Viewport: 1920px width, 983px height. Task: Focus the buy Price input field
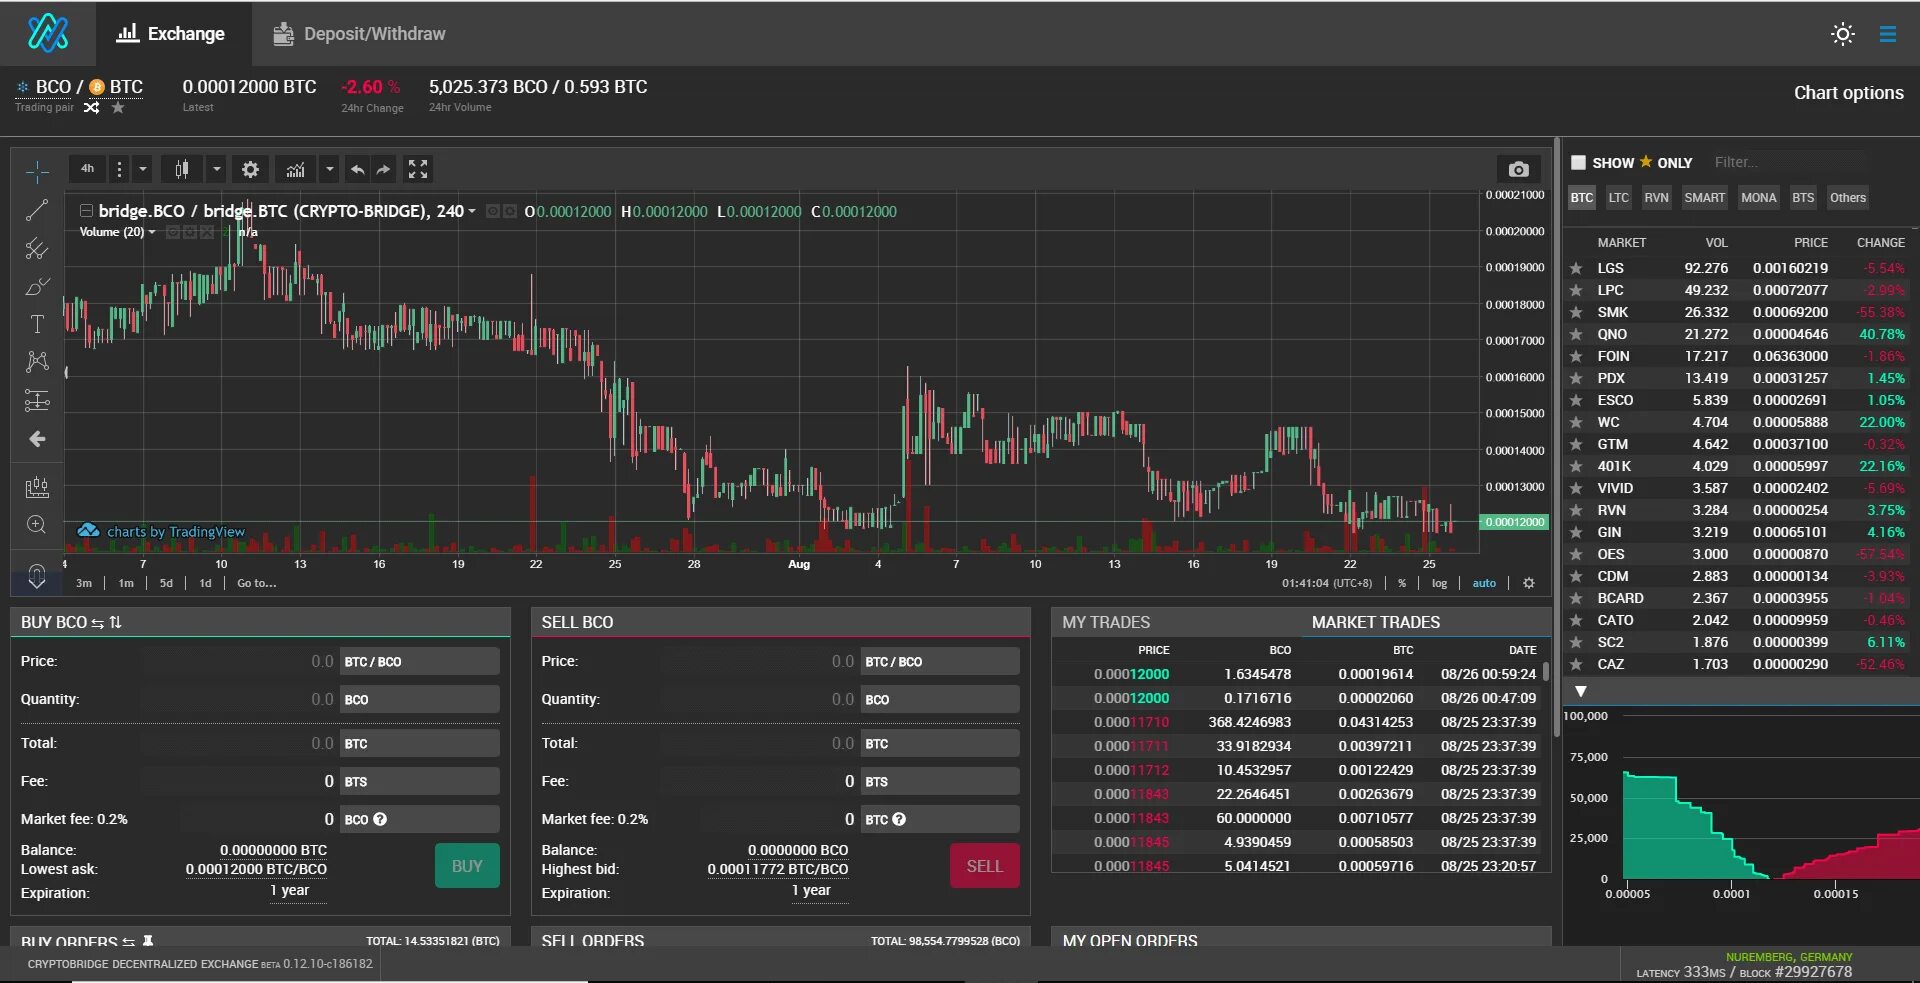(x=239, y=661)
